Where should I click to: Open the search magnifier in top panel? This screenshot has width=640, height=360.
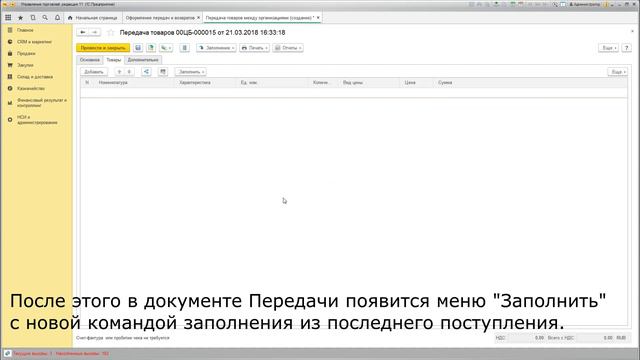[x=45, y=18]
